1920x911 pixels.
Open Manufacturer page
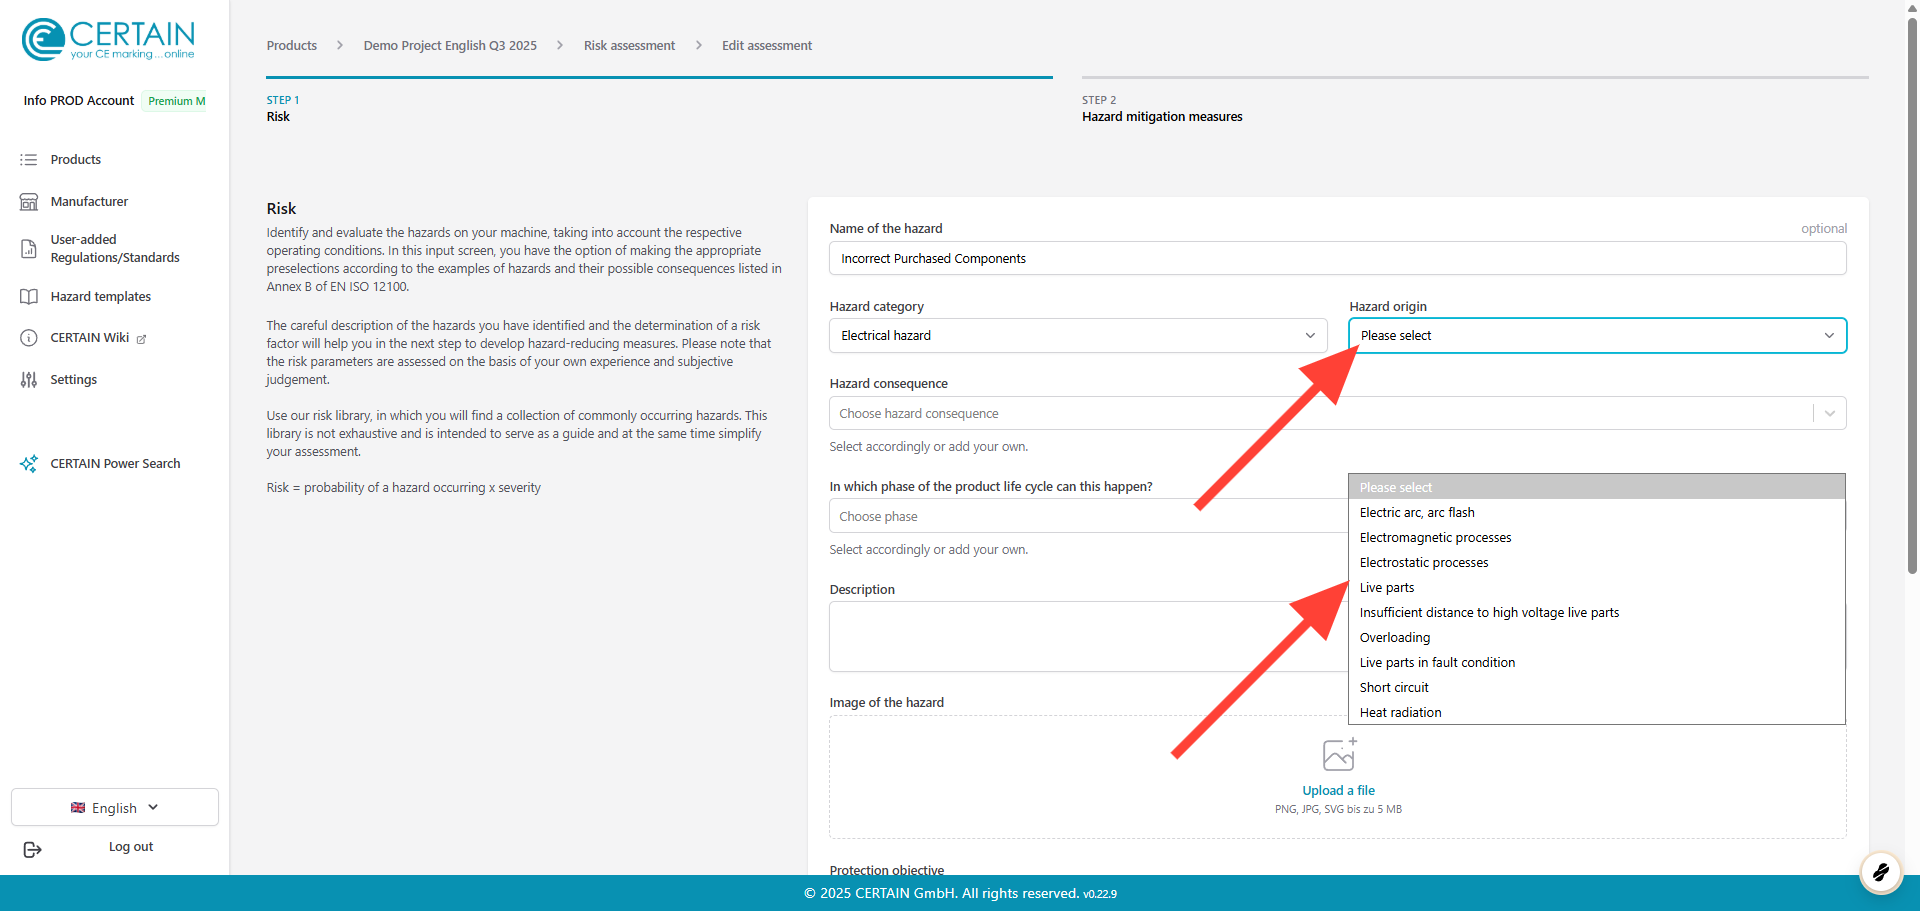tap(89, 202)
